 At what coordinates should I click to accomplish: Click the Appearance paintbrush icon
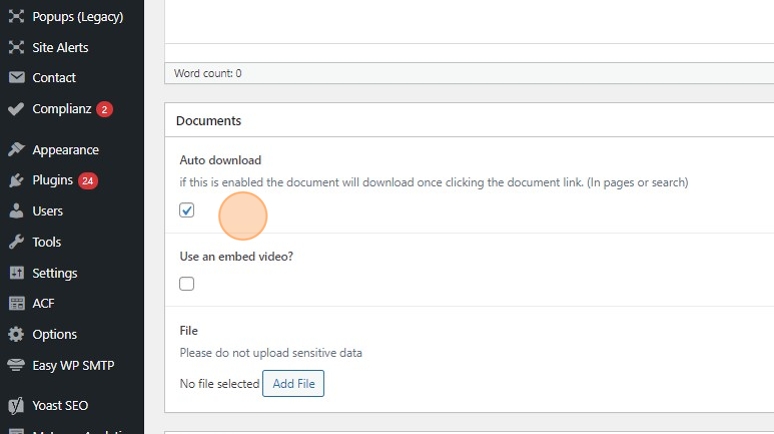click(16, 150)
